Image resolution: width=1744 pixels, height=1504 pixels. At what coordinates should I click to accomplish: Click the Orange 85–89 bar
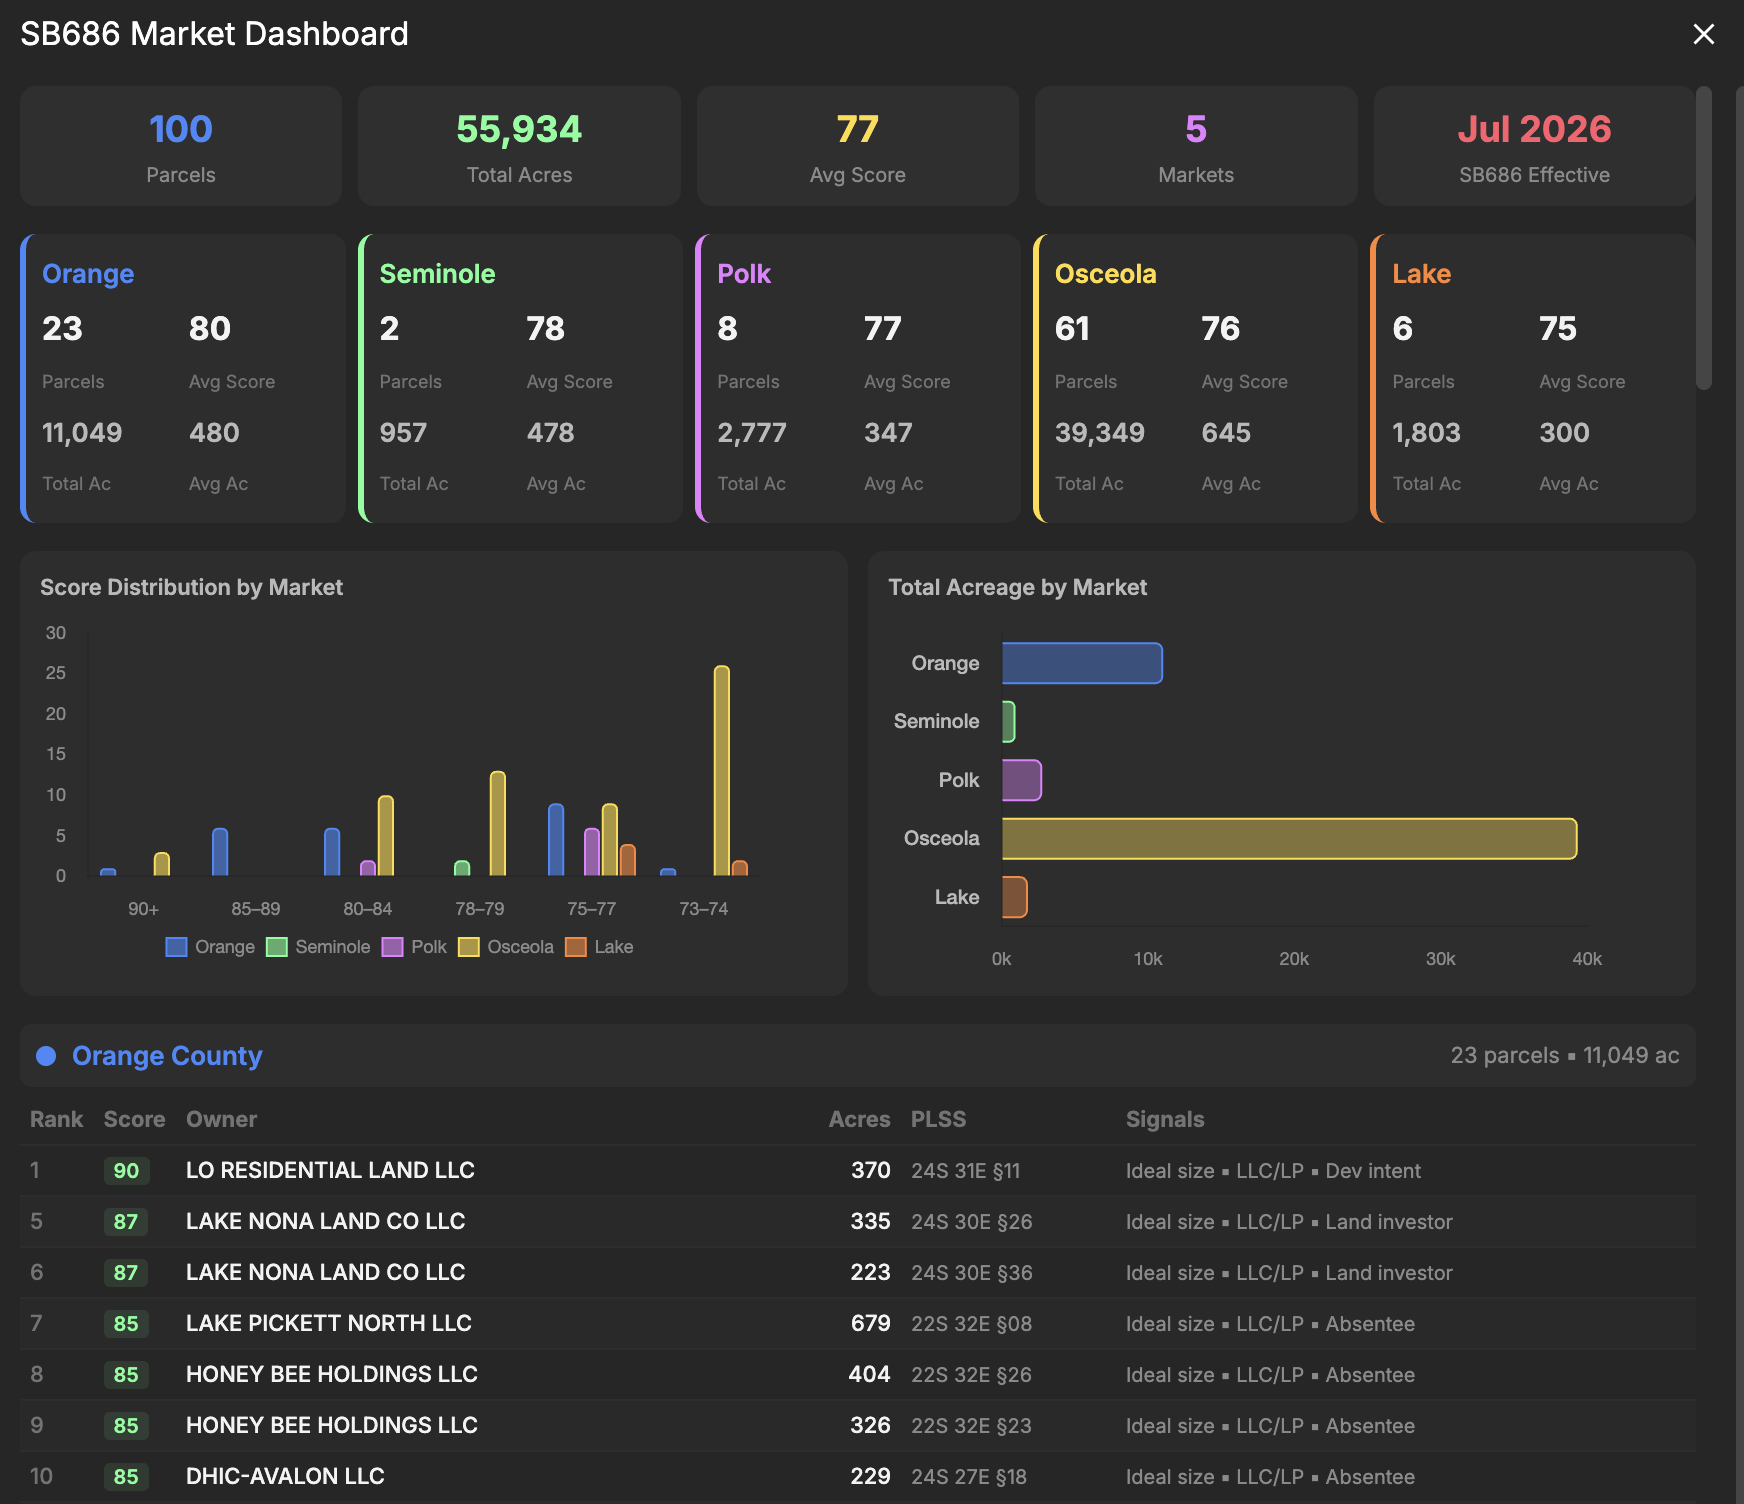coord(220,852)
